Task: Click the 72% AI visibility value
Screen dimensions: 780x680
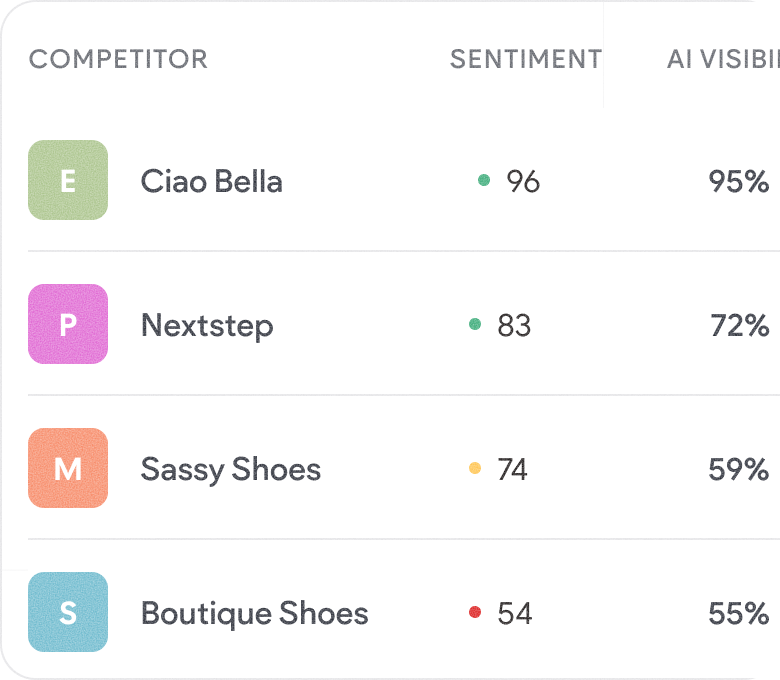Action: [740, 325]
